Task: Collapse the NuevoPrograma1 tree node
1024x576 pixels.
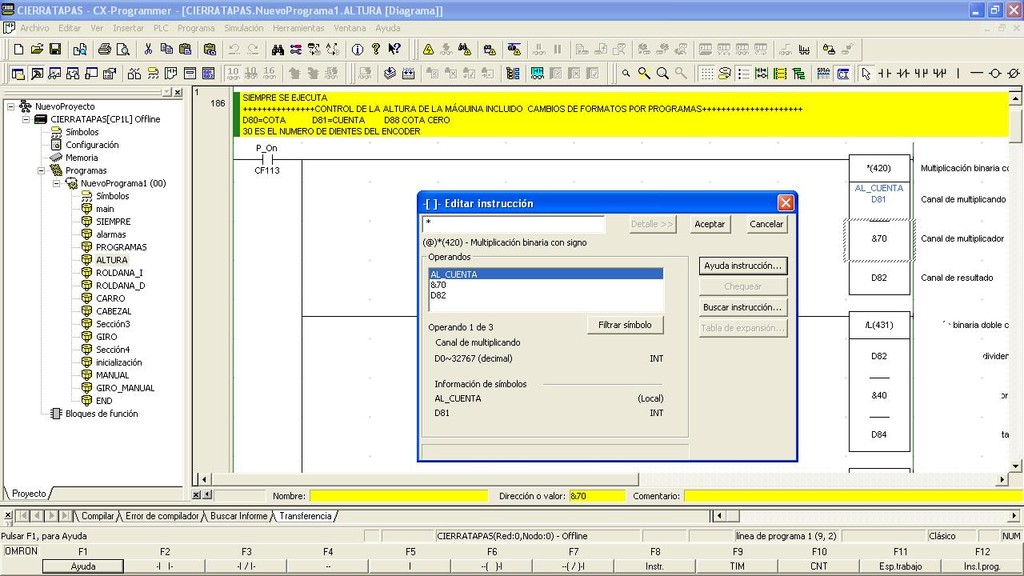Action: coord(55,184)
